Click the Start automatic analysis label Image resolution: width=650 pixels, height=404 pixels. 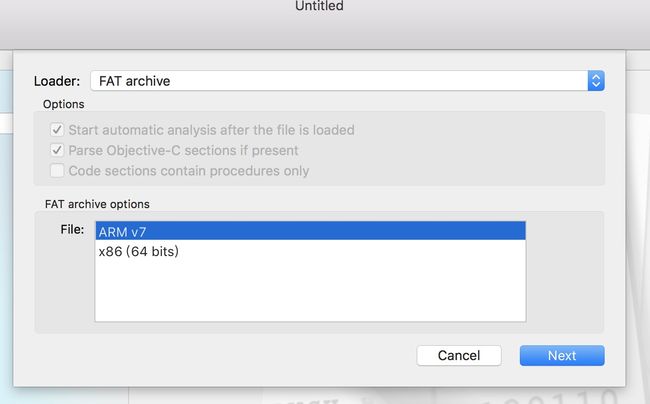point(211,130)
